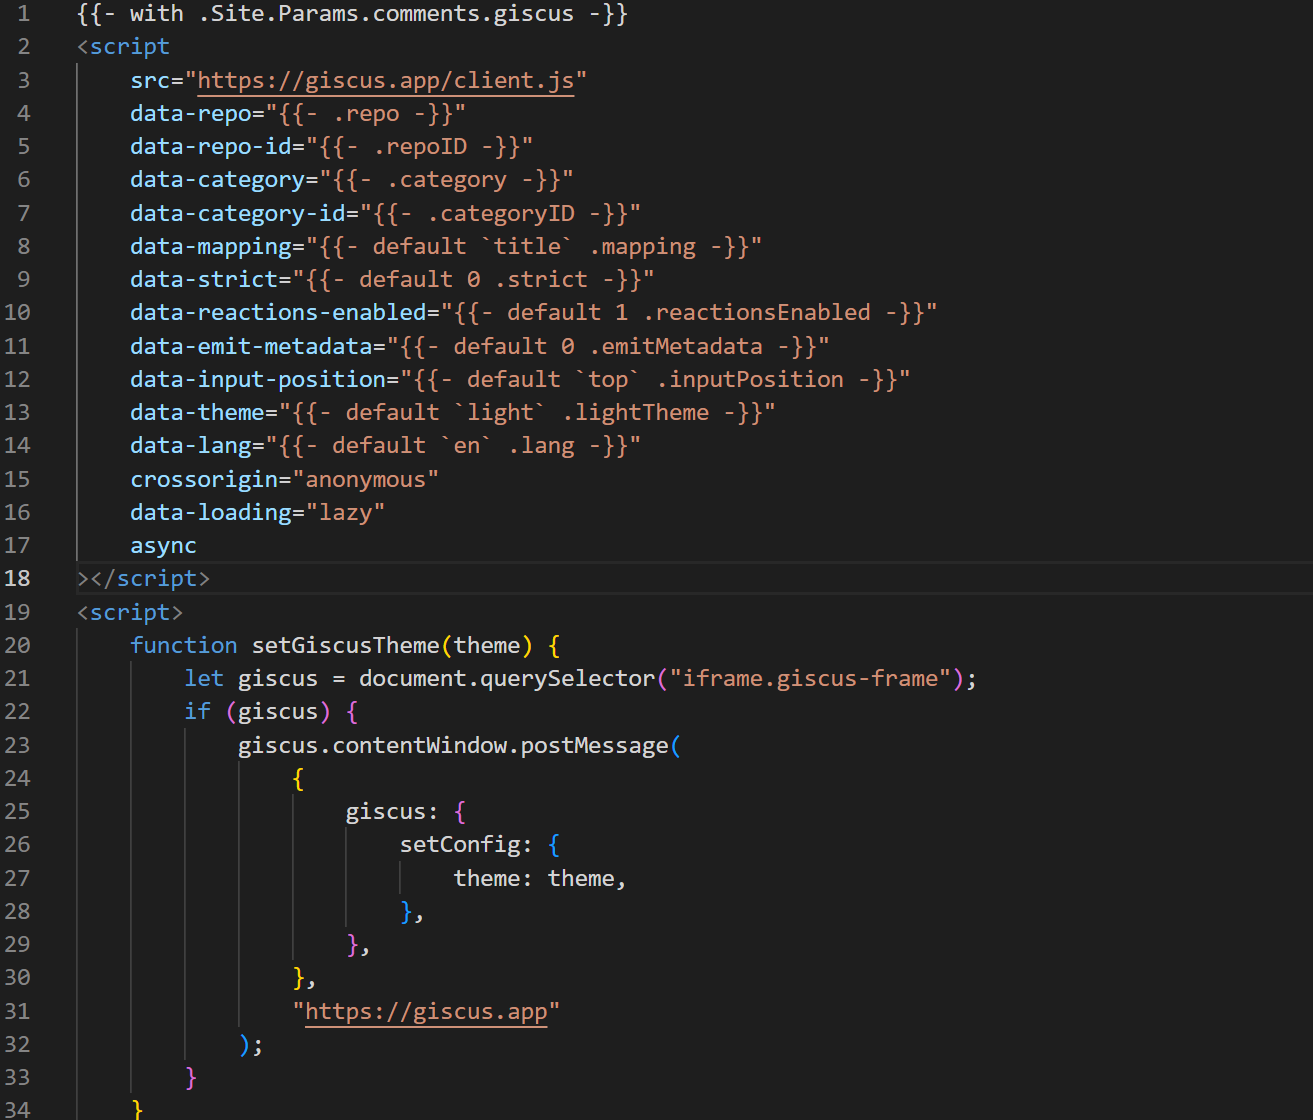The width and height of the screenshot is (1313, 1120).
Task: Click the .reactionsEnabled variable
Action: click(x=756, y=312)
